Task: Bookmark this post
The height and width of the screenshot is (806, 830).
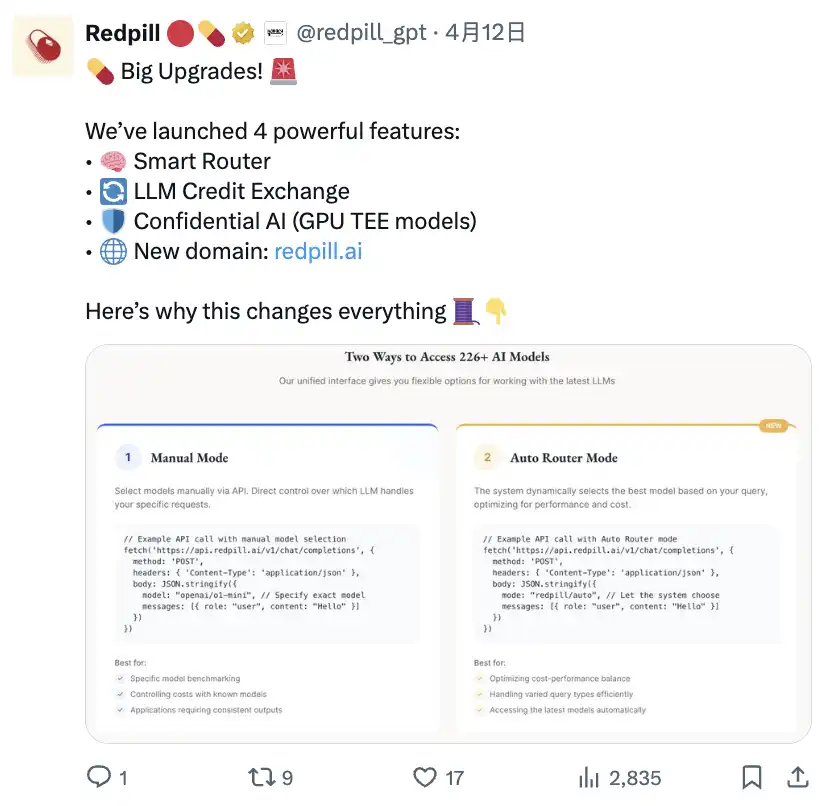Action: pos(752,777)
